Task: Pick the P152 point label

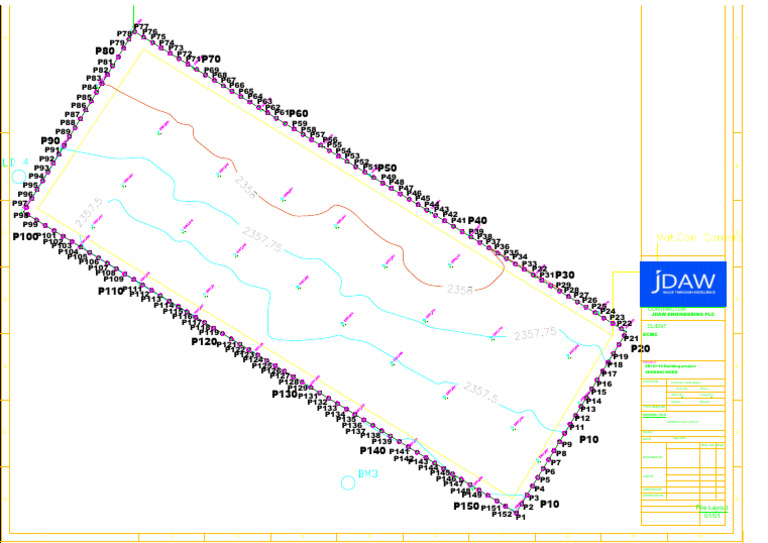Action: [x=502, y=515]
